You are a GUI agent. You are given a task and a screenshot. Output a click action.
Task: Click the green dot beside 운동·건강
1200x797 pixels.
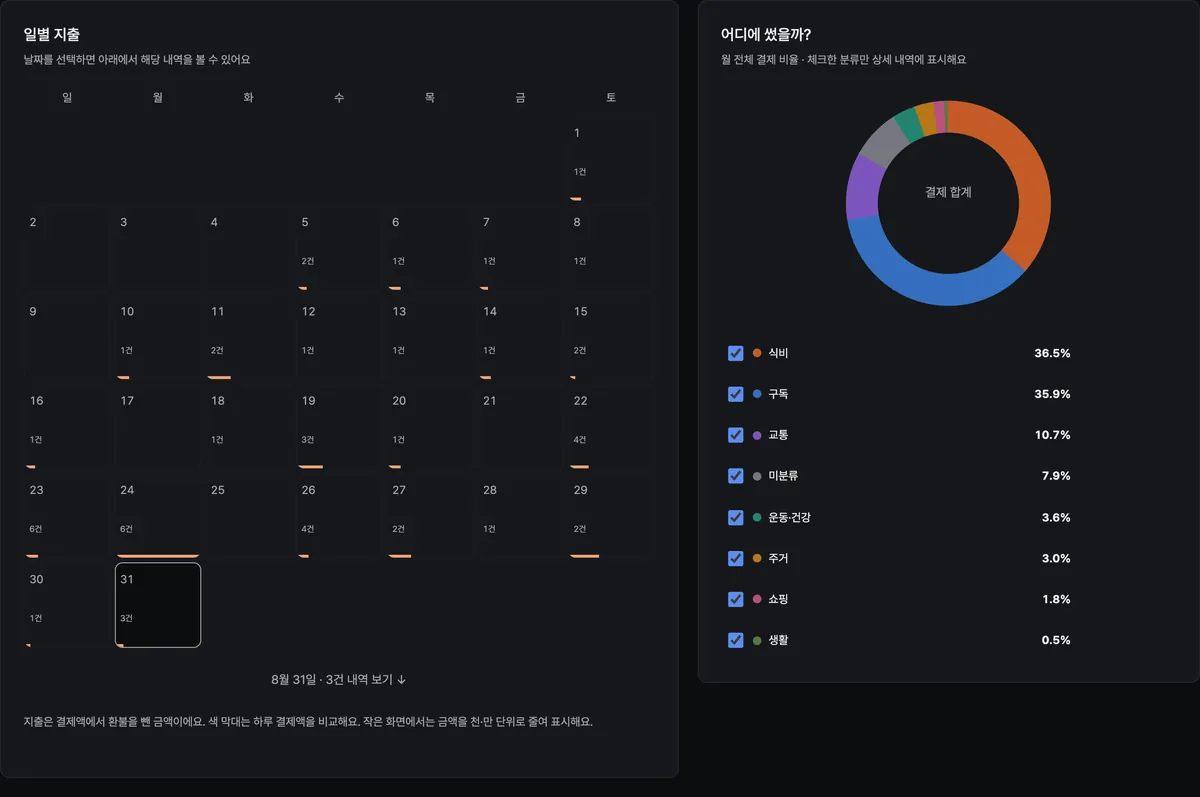[x=757, y=517]
